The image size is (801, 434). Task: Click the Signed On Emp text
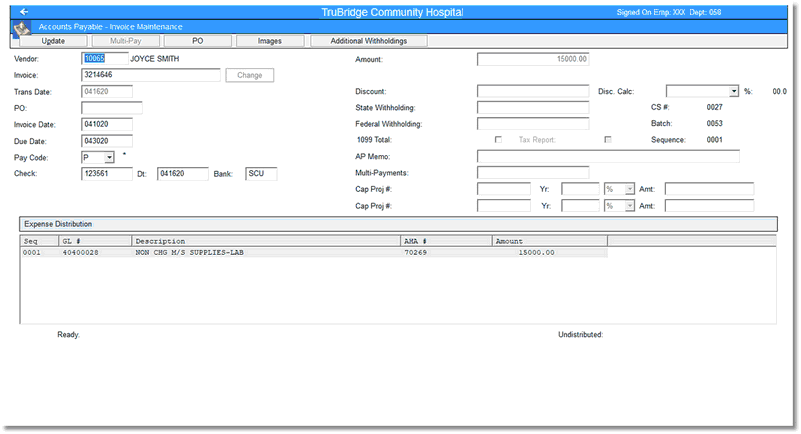coord(669,12)
